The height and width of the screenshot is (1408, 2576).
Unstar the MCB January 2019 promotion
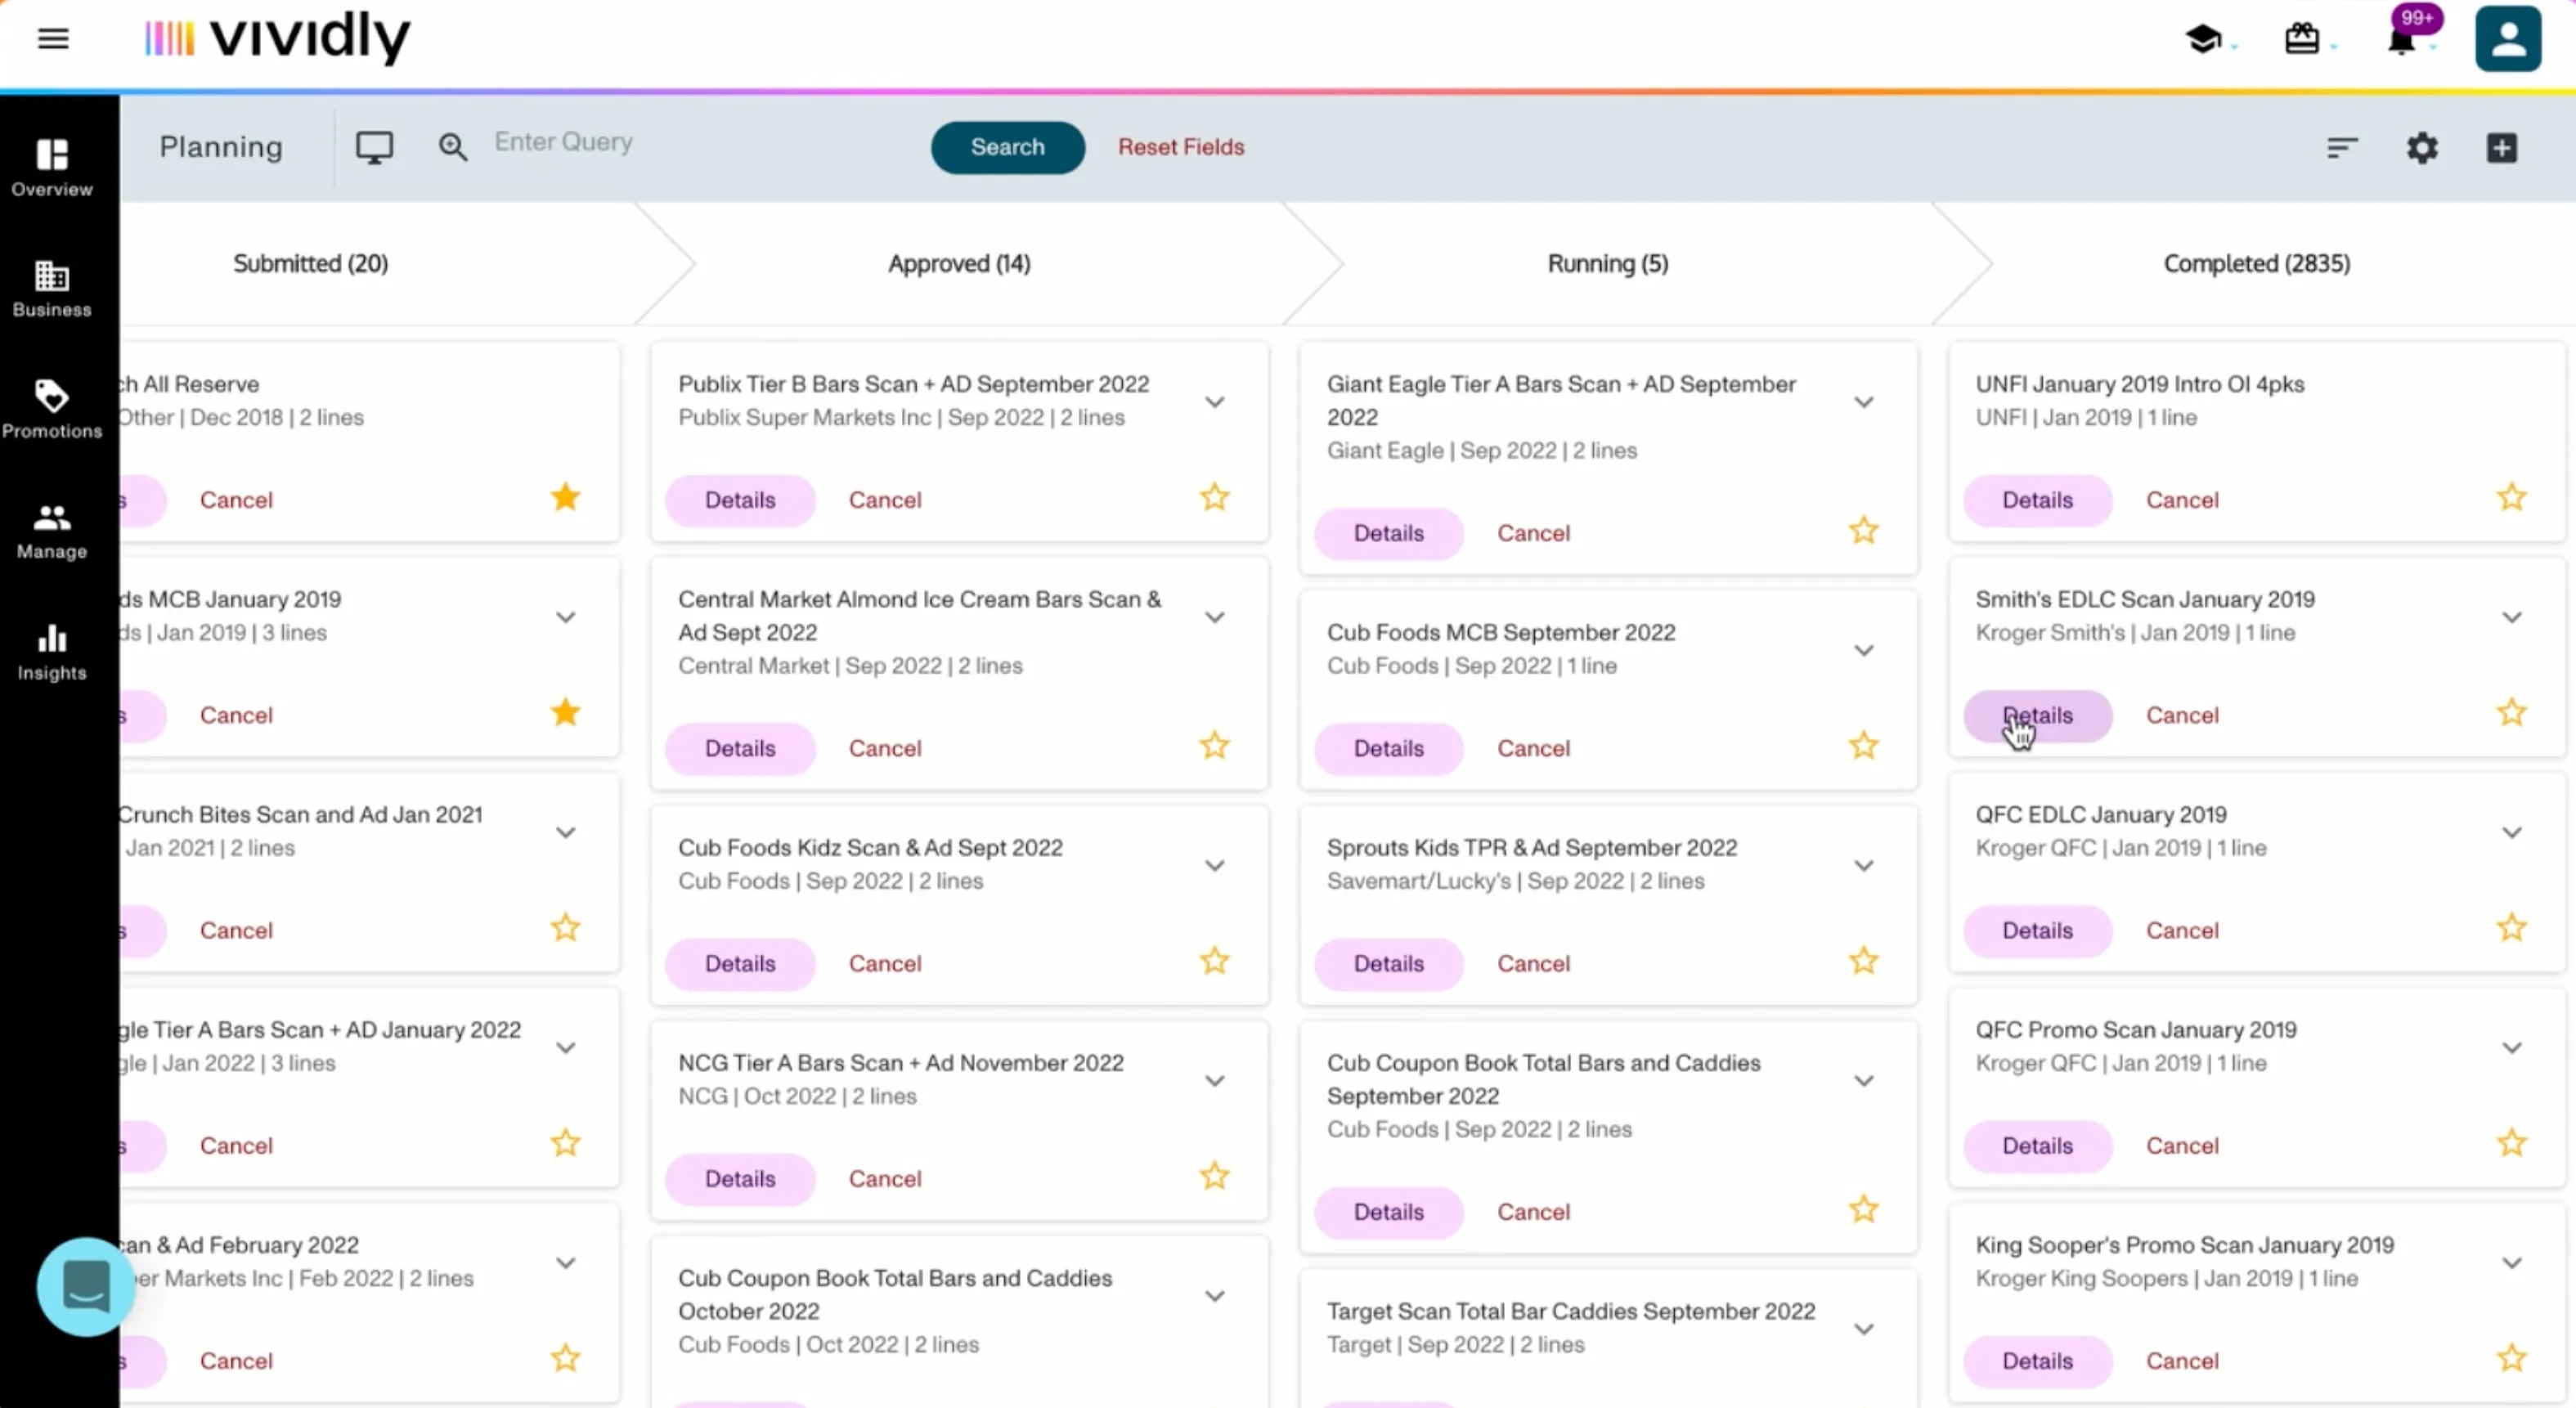tap(565, 712)
